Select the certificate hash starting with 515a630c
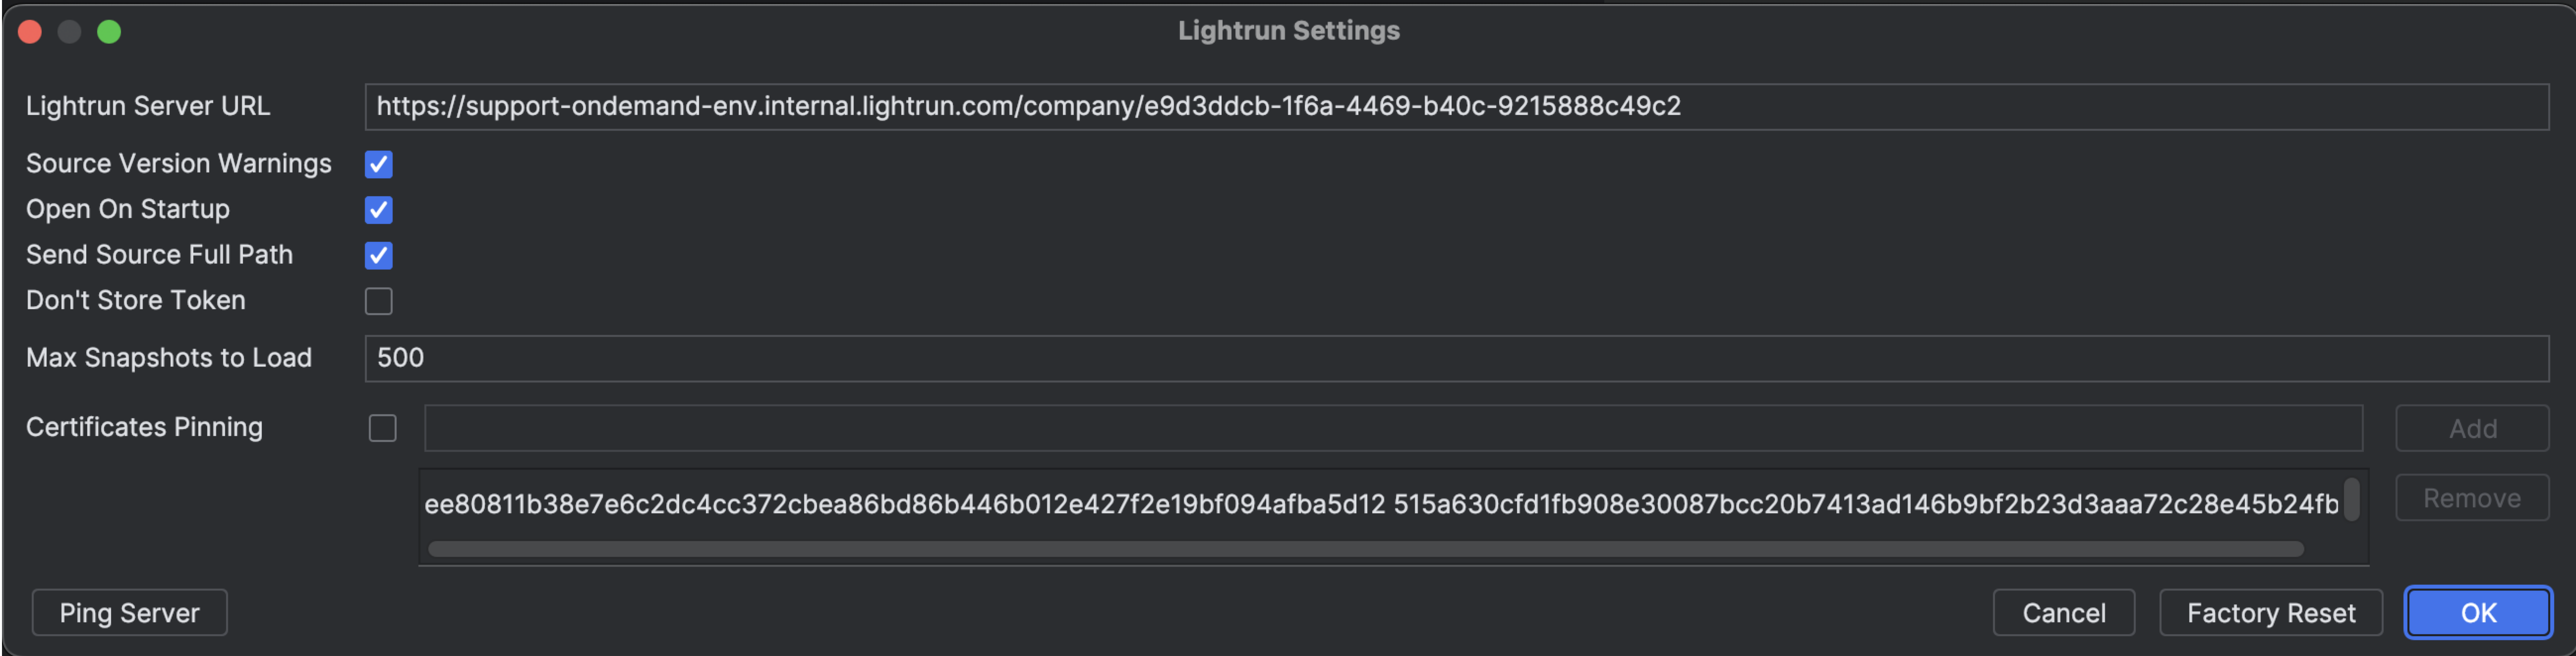Viewport: 2576px width, 656px height. (x=1865, y=504)
